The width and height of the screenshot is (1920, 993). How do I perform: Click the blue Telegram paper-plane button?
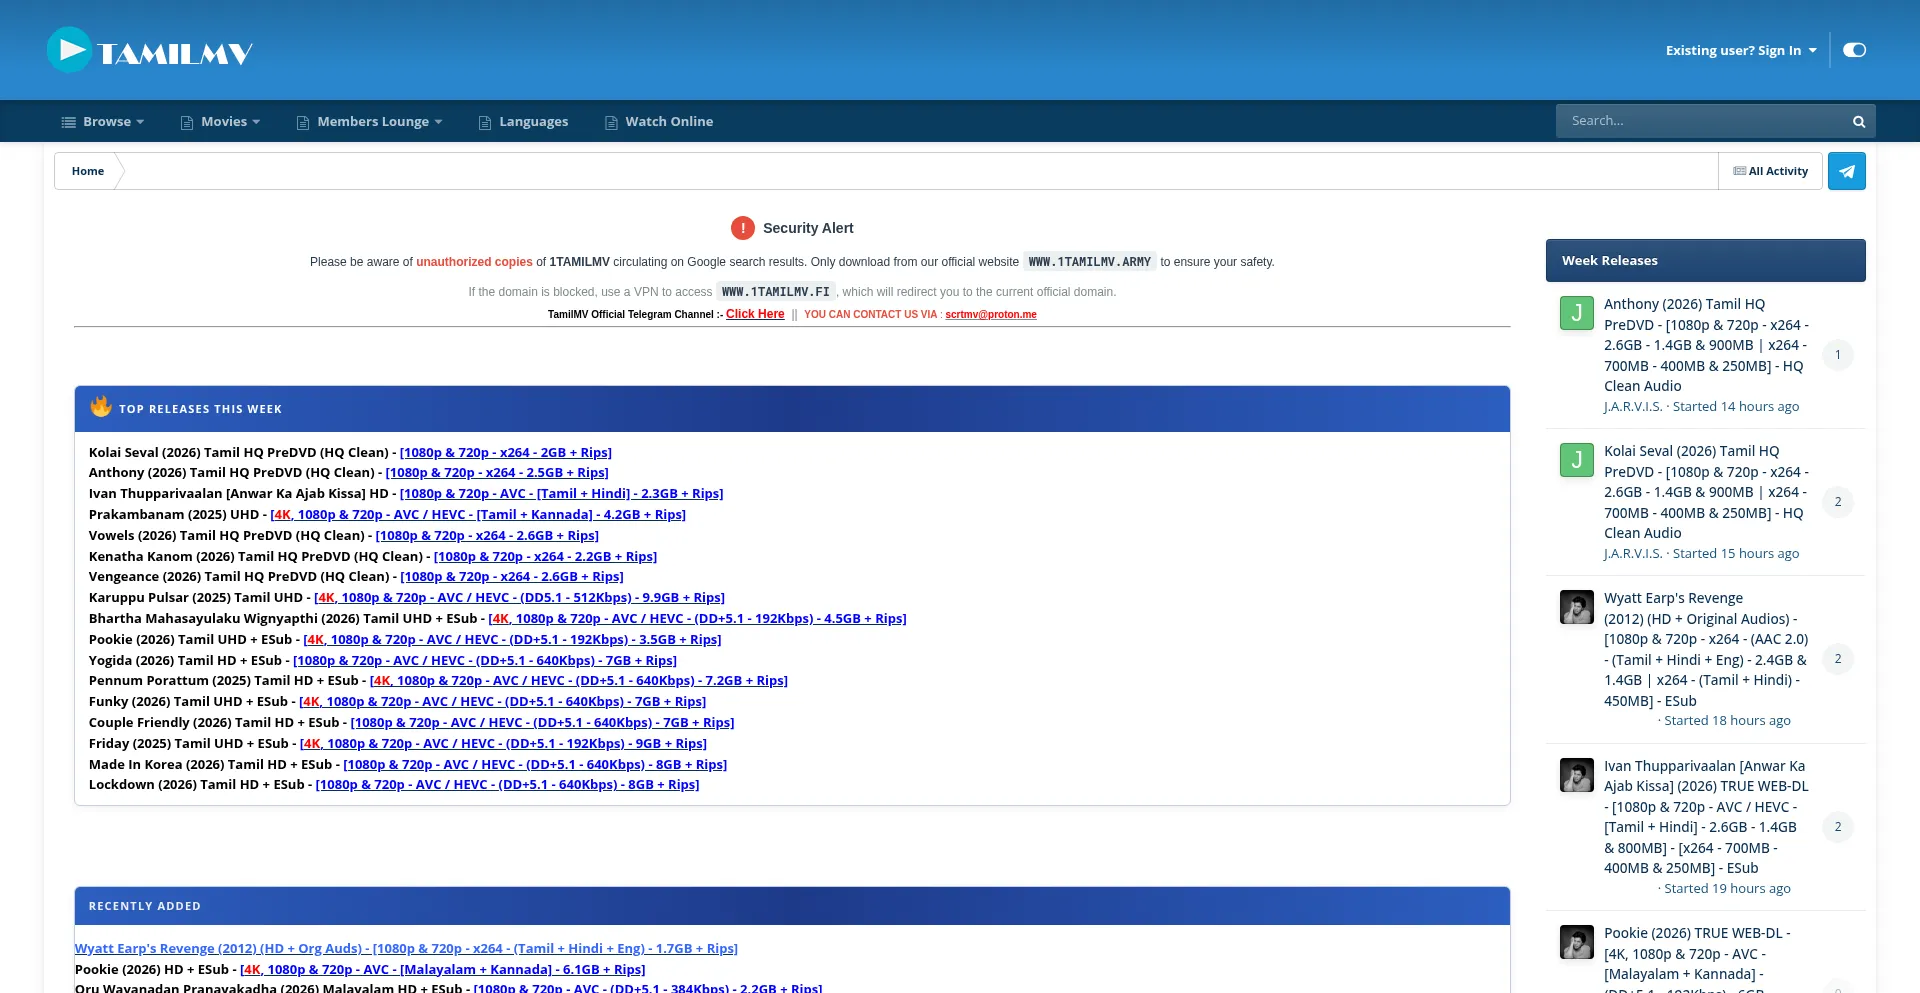click(1847, 171)
